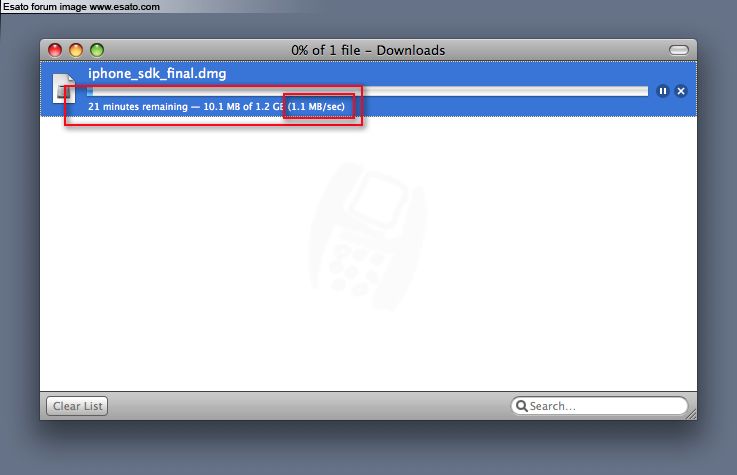Cancel the download with the X icon
Image resolution: width=737 pixels, height=475 pixels.
[x=681, y=91]
